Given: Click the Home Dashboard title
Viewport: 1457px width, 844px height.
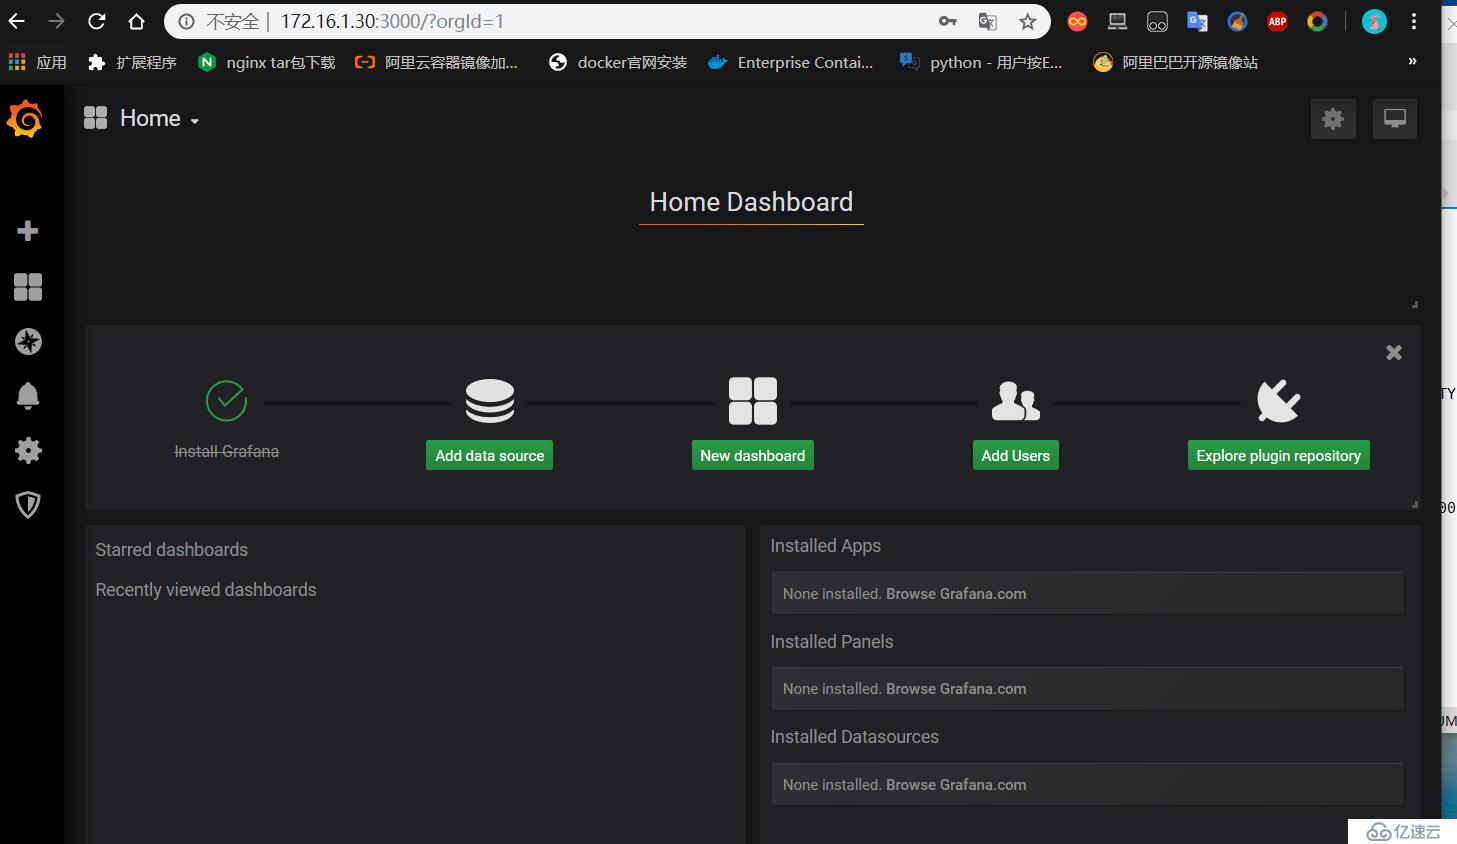Looking at the screenshot, I should [x=751, y=202].
